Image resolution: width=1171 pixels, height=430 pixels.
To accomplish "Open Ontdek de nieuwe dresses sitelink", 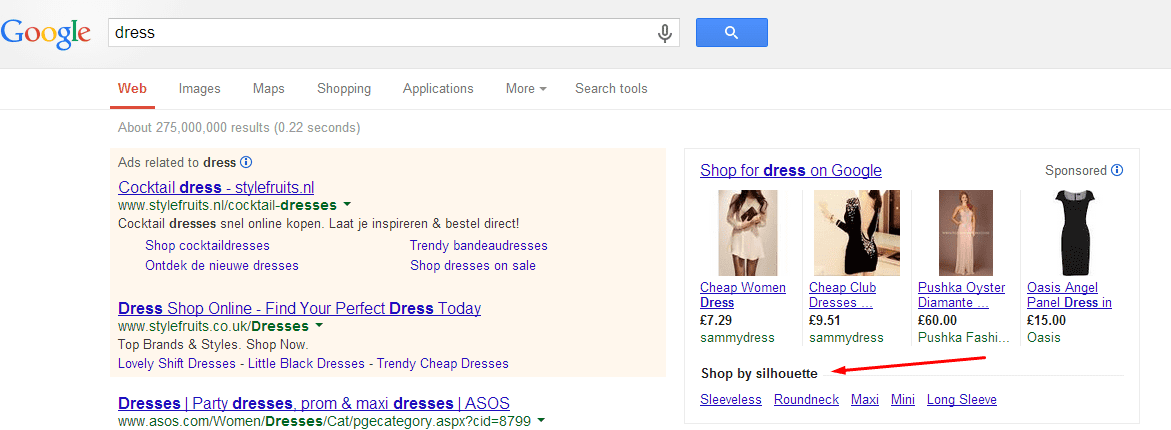I will pos(222,265).
